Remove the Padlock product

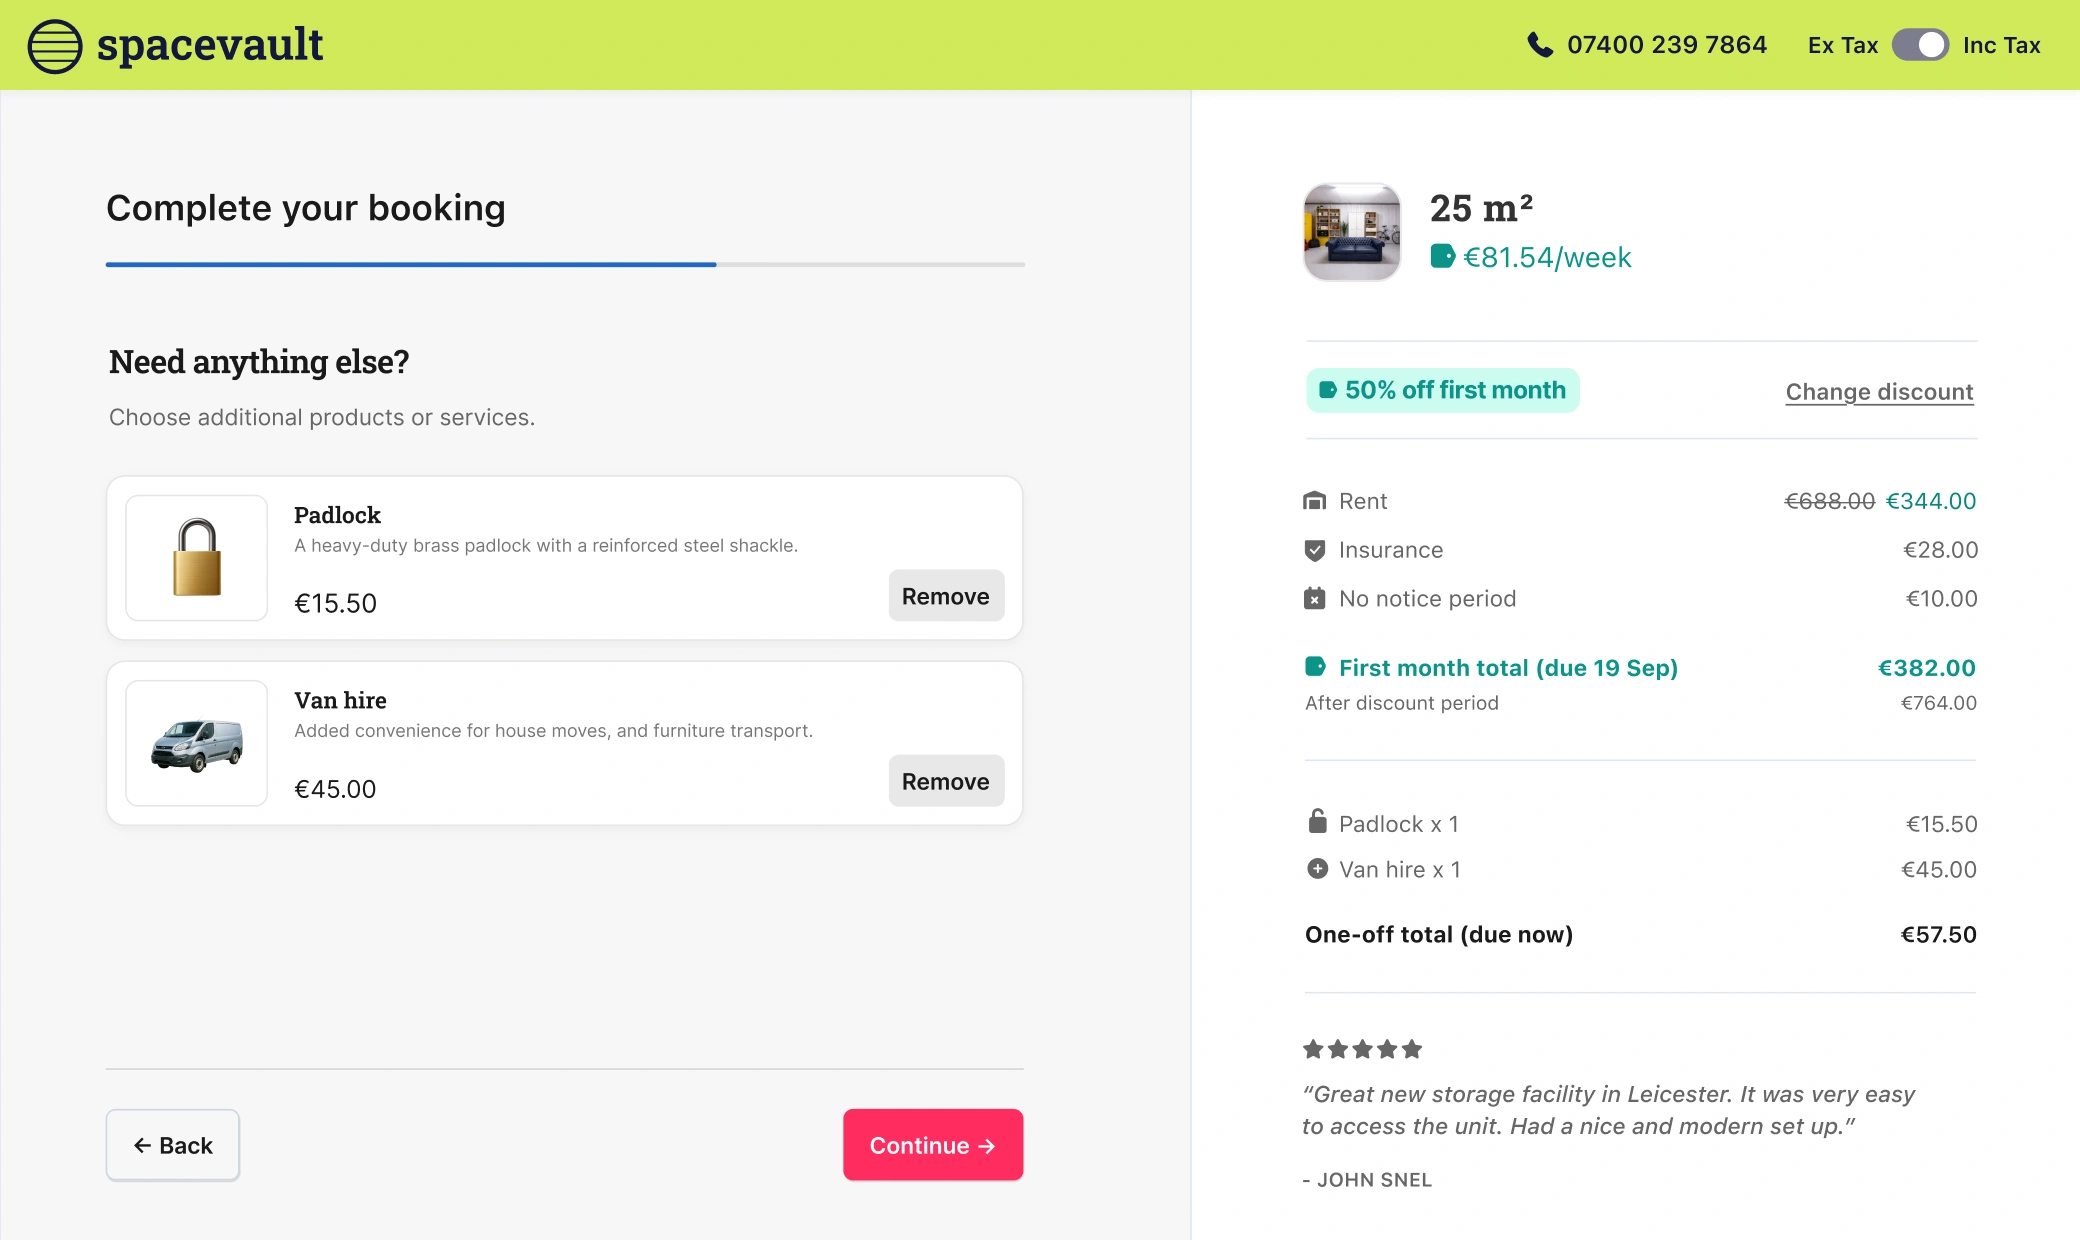click(945, 595)
